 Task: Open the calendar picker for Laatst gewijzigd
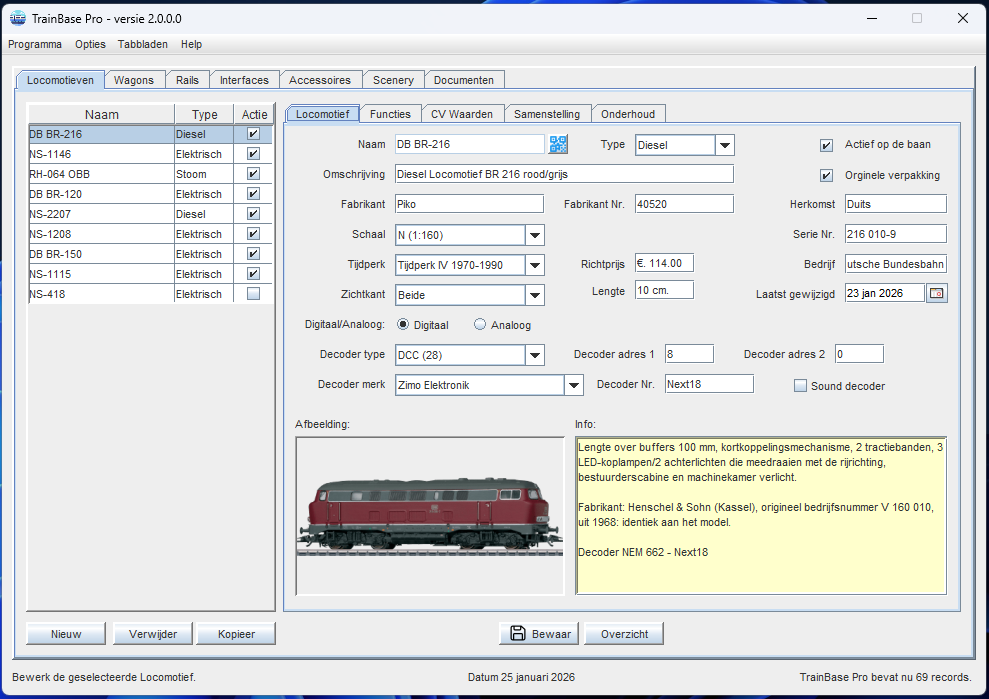pyautogui.click(x=936, y=293)
